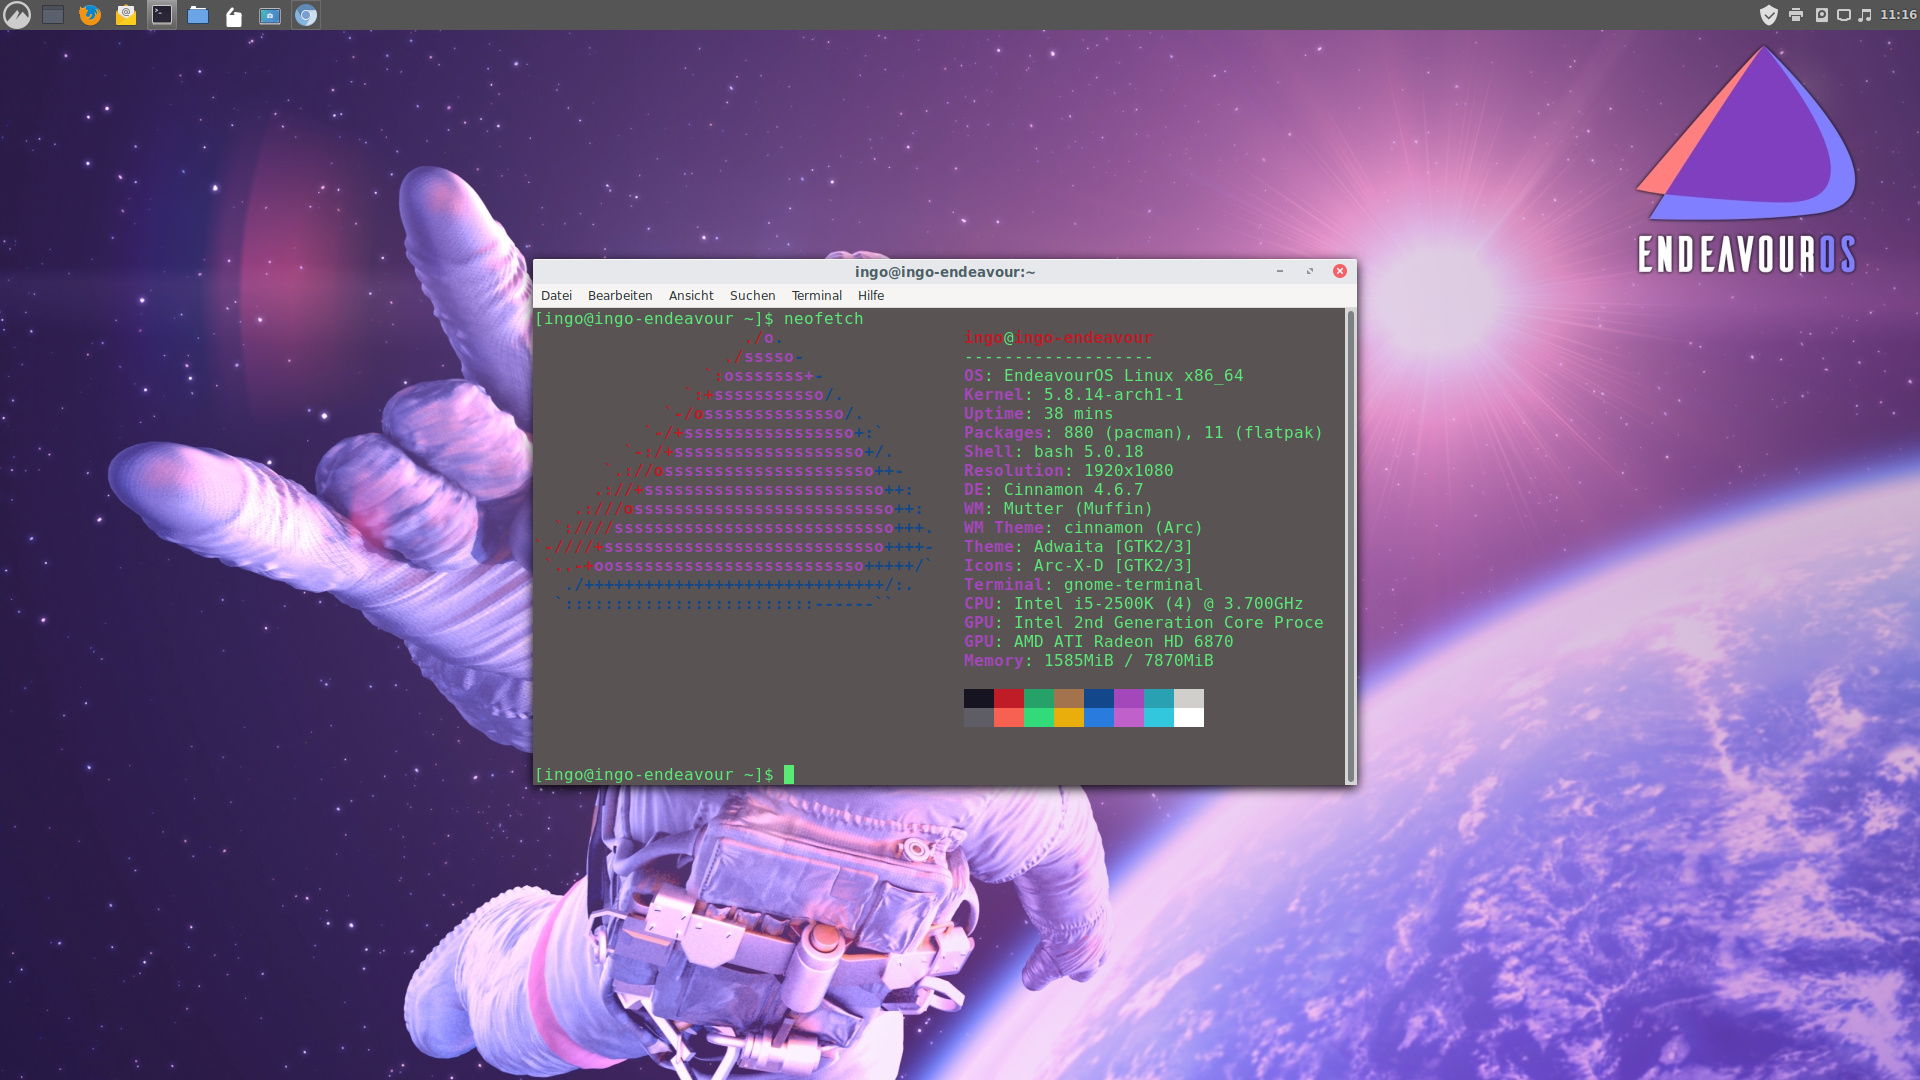Click the terminal vertical scrollbar
Image resolution: width=1920 pixels, height=1080 pixels.
1350,546
